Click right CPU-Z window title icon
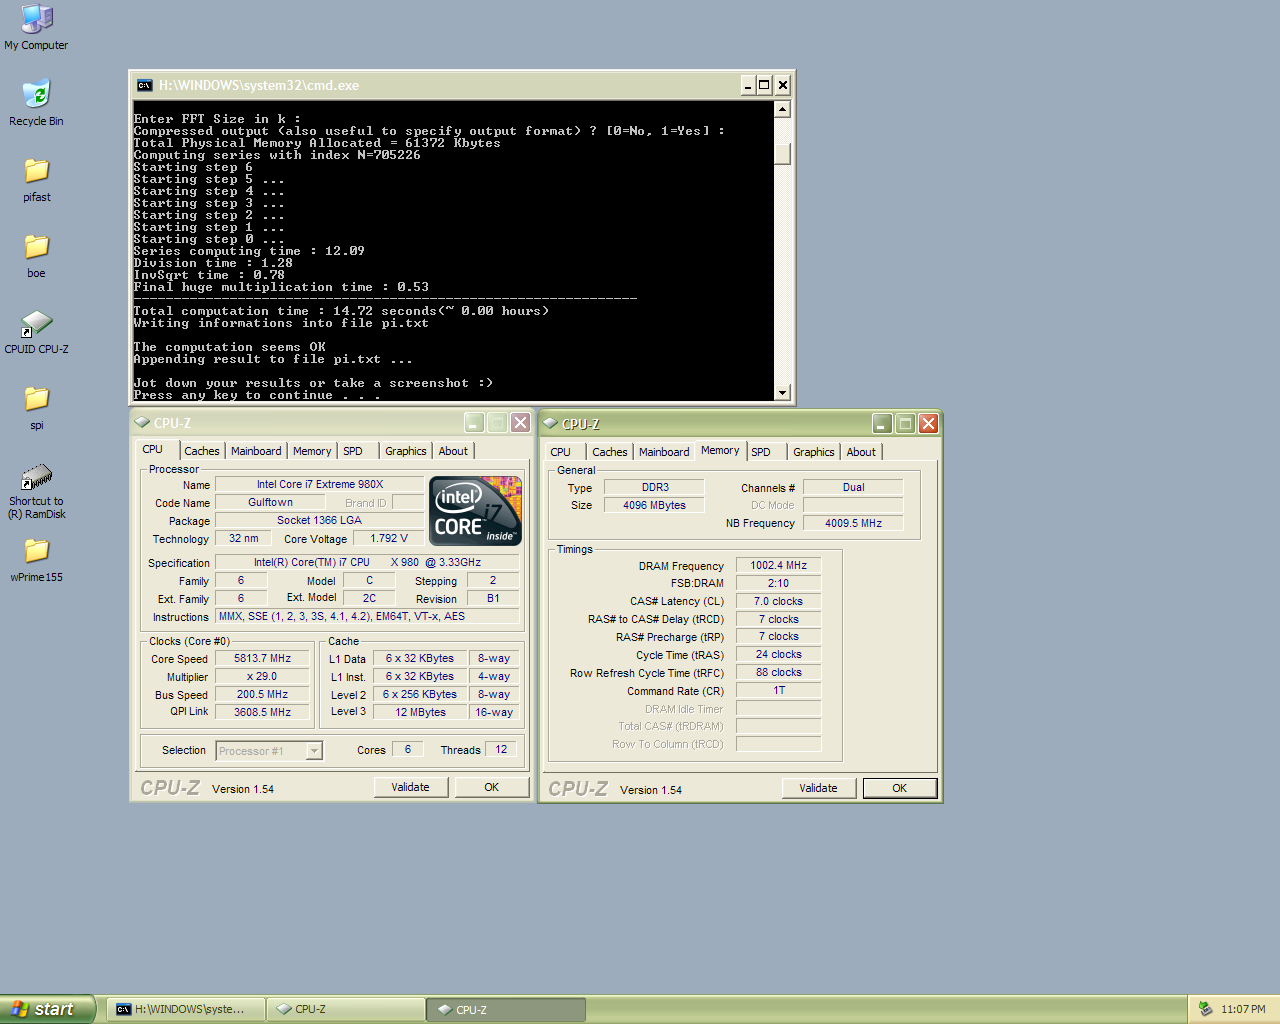Viewport: 1280px width, 1024px height. [550, 424]
